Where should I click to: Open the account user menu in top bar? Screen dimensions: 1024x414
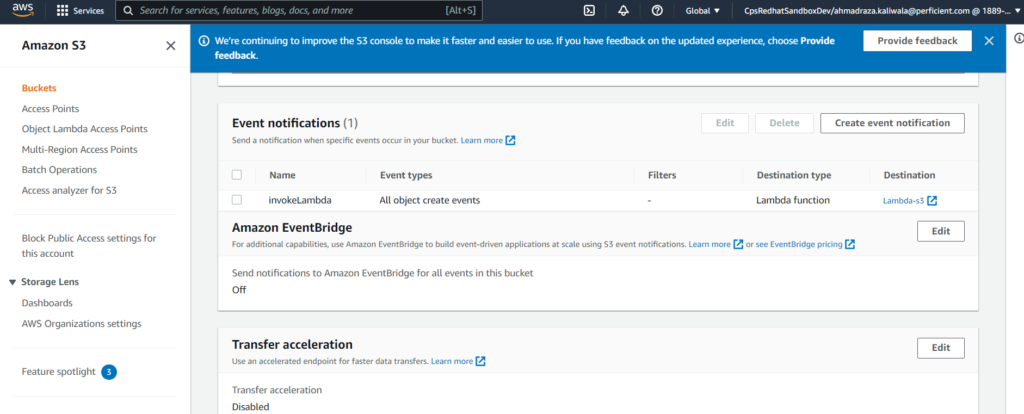[x=882, y=10]
